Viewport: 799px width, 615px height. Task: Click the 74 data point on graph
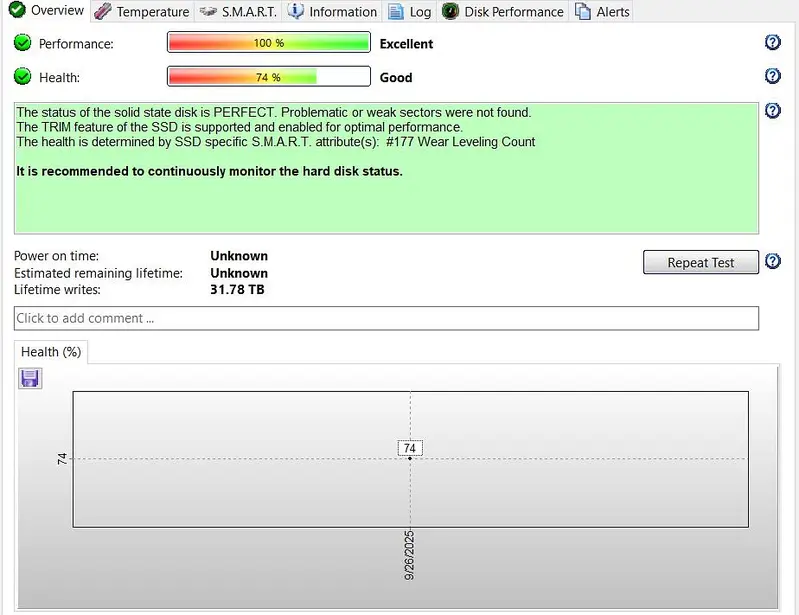(410, 458)
